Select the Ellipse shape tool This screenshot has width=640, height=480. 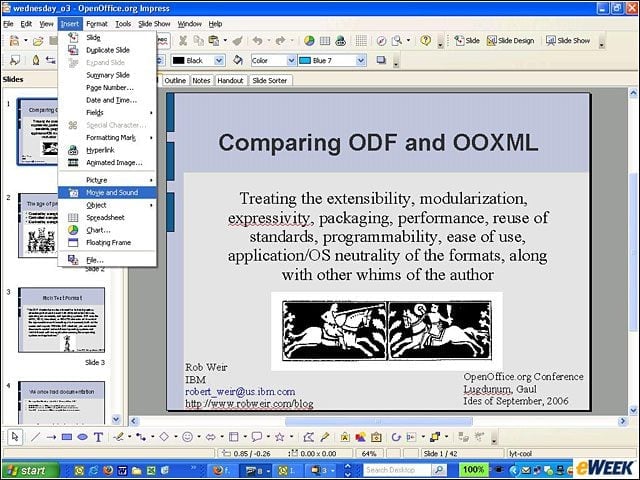click(82, 437)
